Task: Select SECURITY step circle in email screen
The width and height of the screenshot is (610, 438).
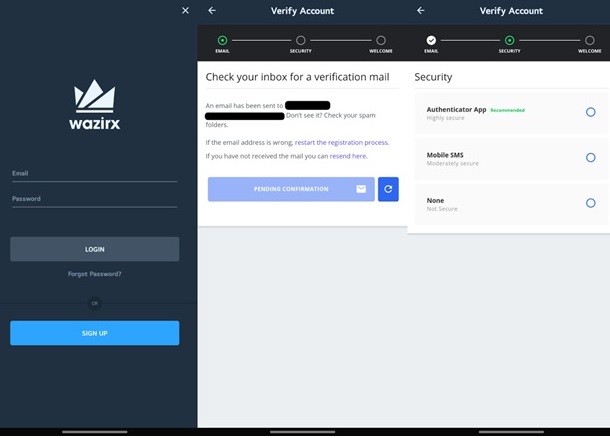Action: pyautogui.click(x=301, y=40)
